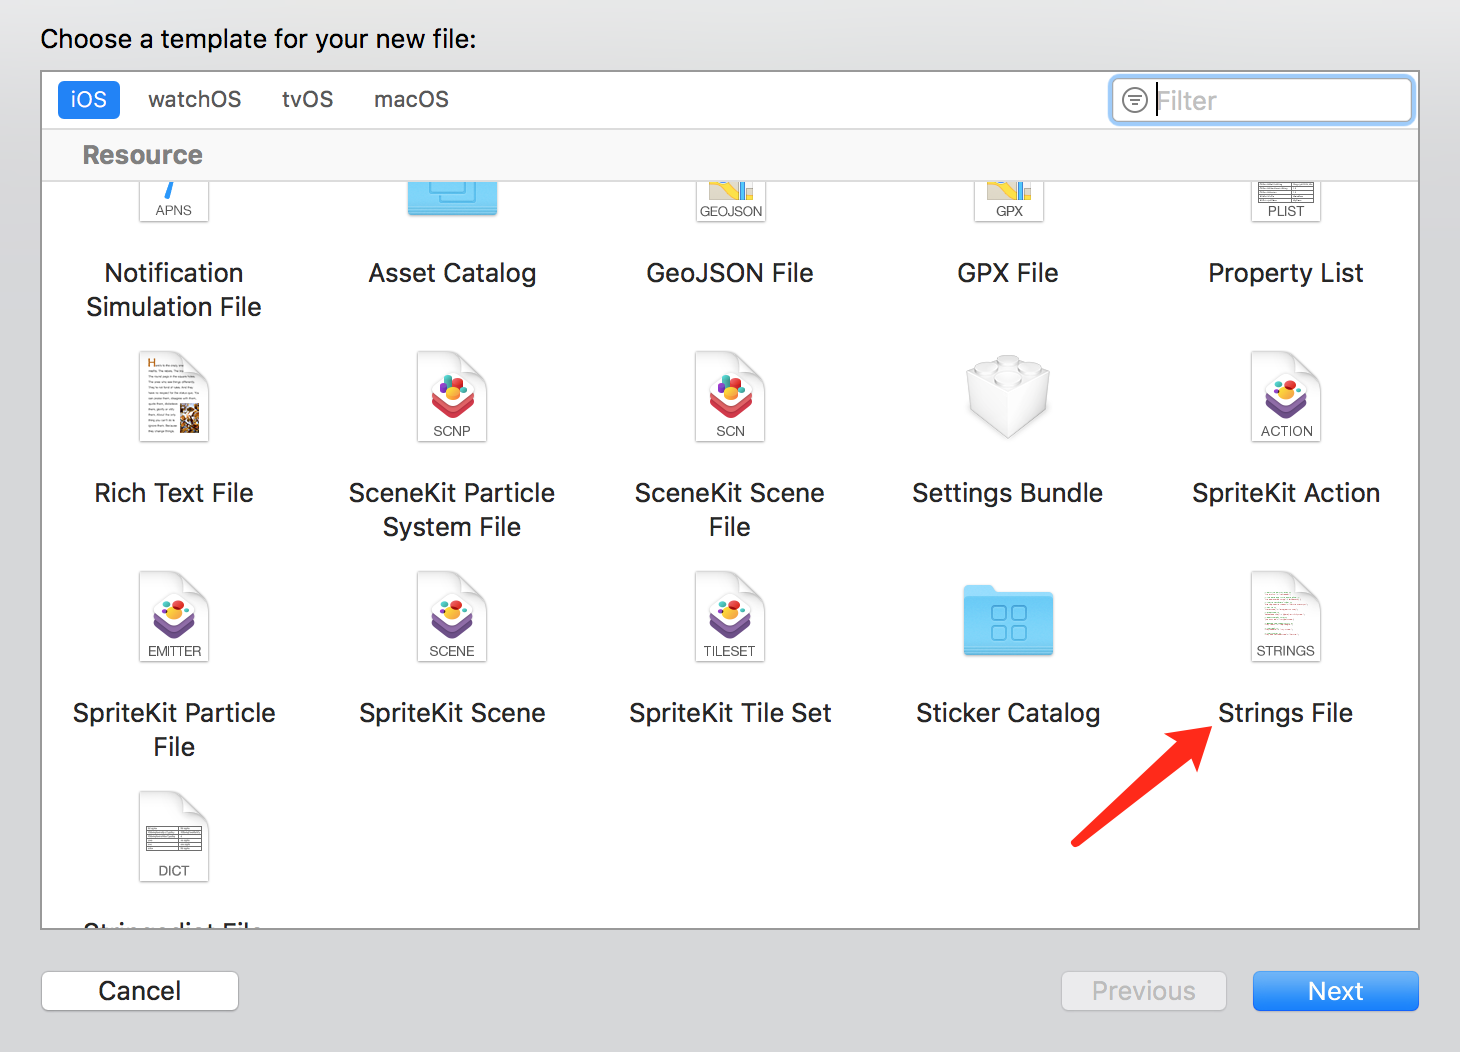Screen dimensions: 1460x1052
Task: Pick the DICT stringsdict file icon
Action: pyautogui.click(x=174, y=836)
